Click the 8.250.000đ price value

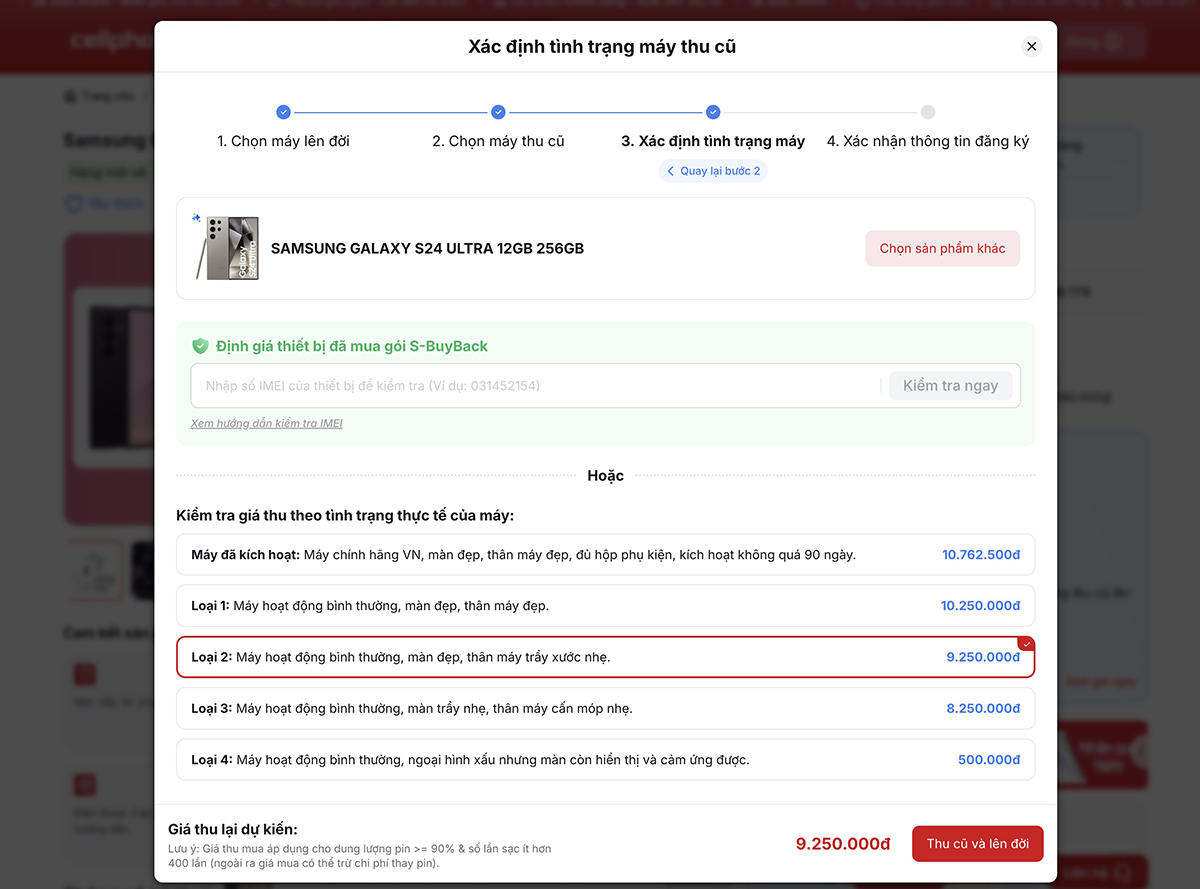point(984,708)
